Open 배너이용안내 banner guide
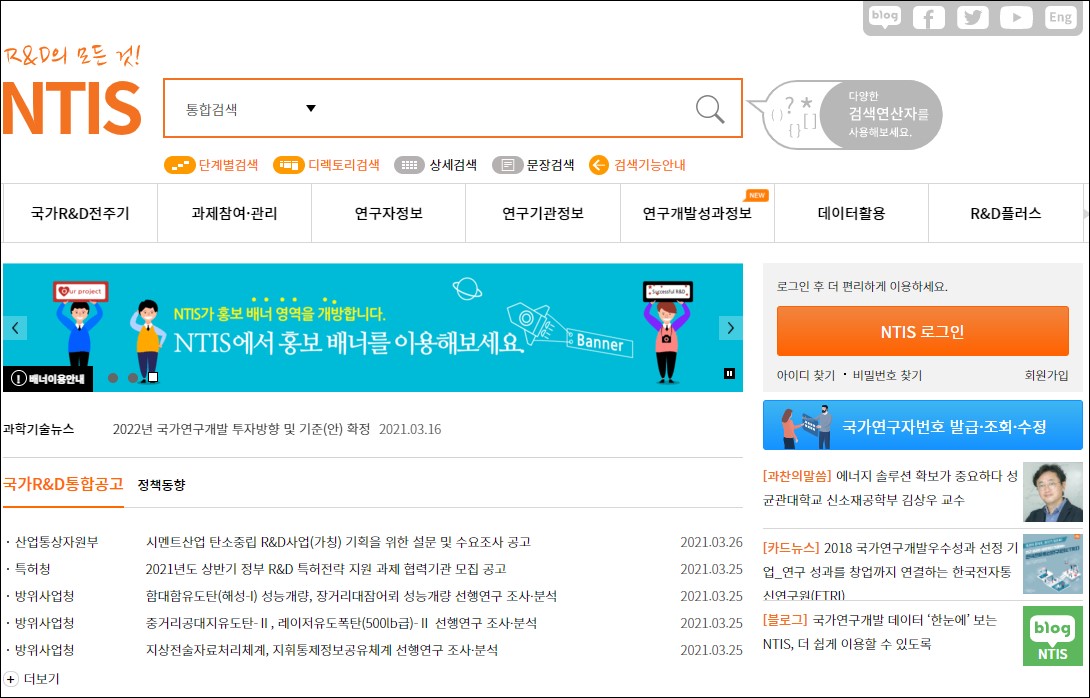Viewport: 1090px width, 698px height. click(x=48, y=379)
